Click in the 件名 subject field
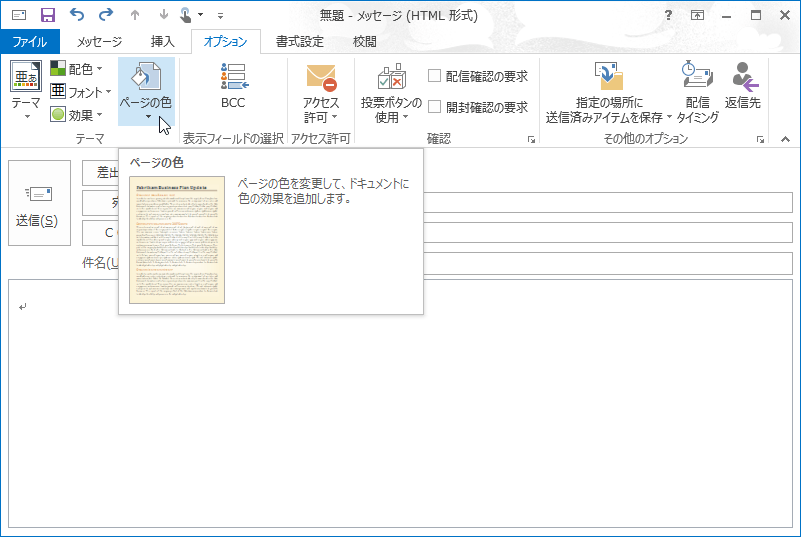Image resolution: width=801 pixels, height=537 pixels. point(608,264)
